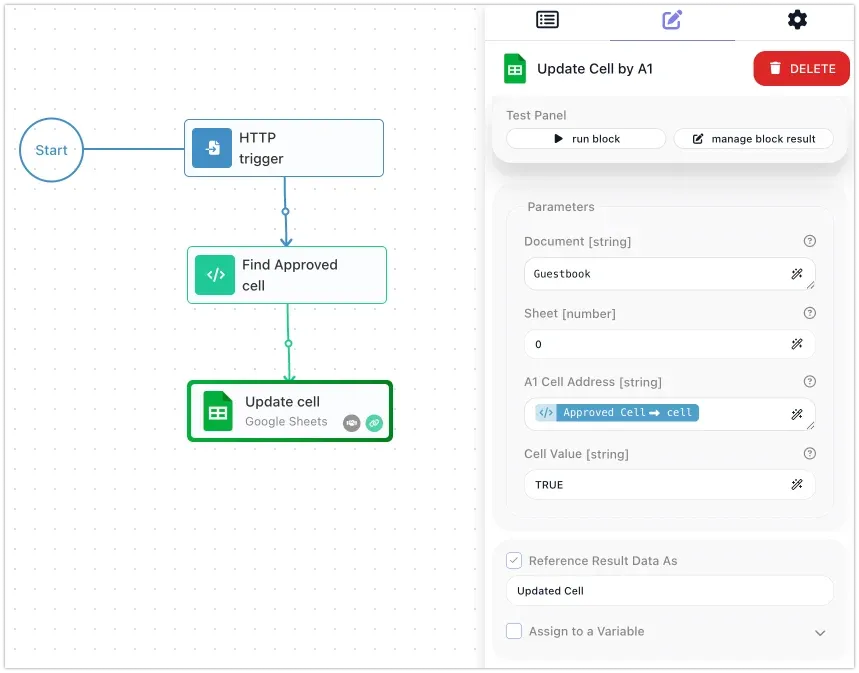Click magic wand in Cell Value field
The width and height of the screenshot is (859, 673).
point(797,484)
